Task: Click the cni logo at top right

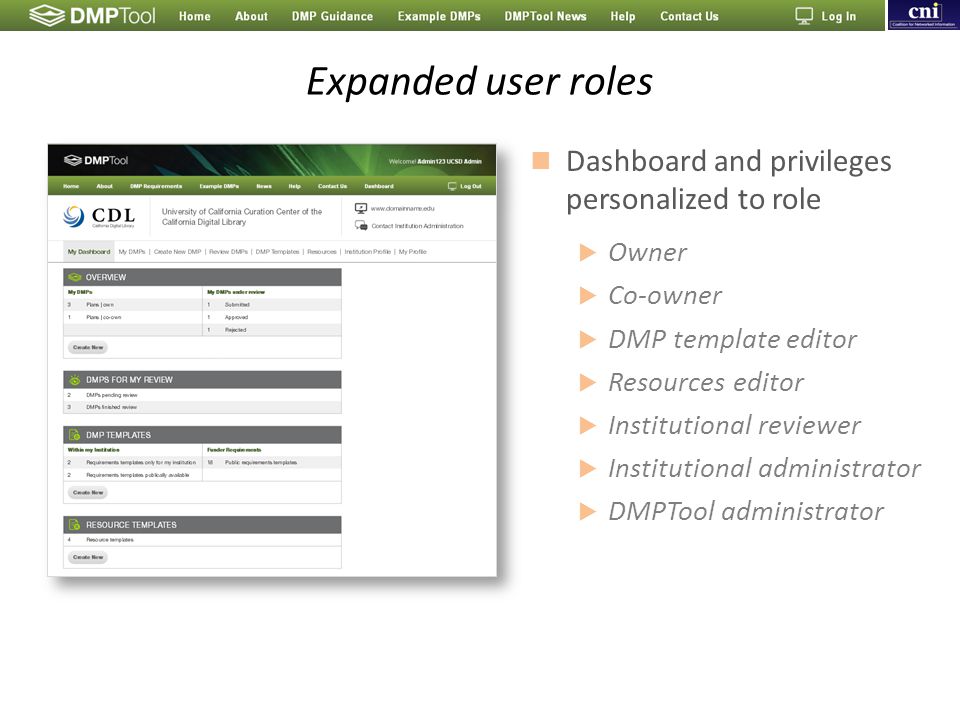Action: click(923, 15)
